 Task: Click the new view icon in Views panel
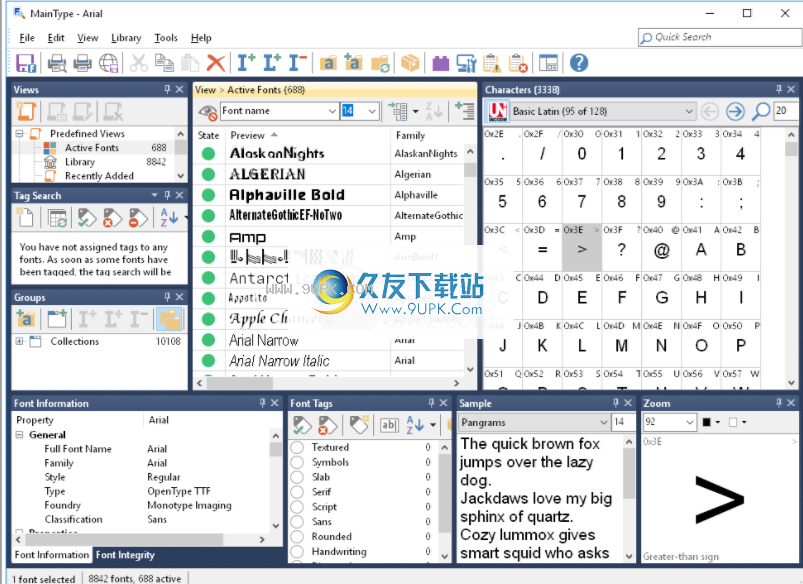point(26,111)
